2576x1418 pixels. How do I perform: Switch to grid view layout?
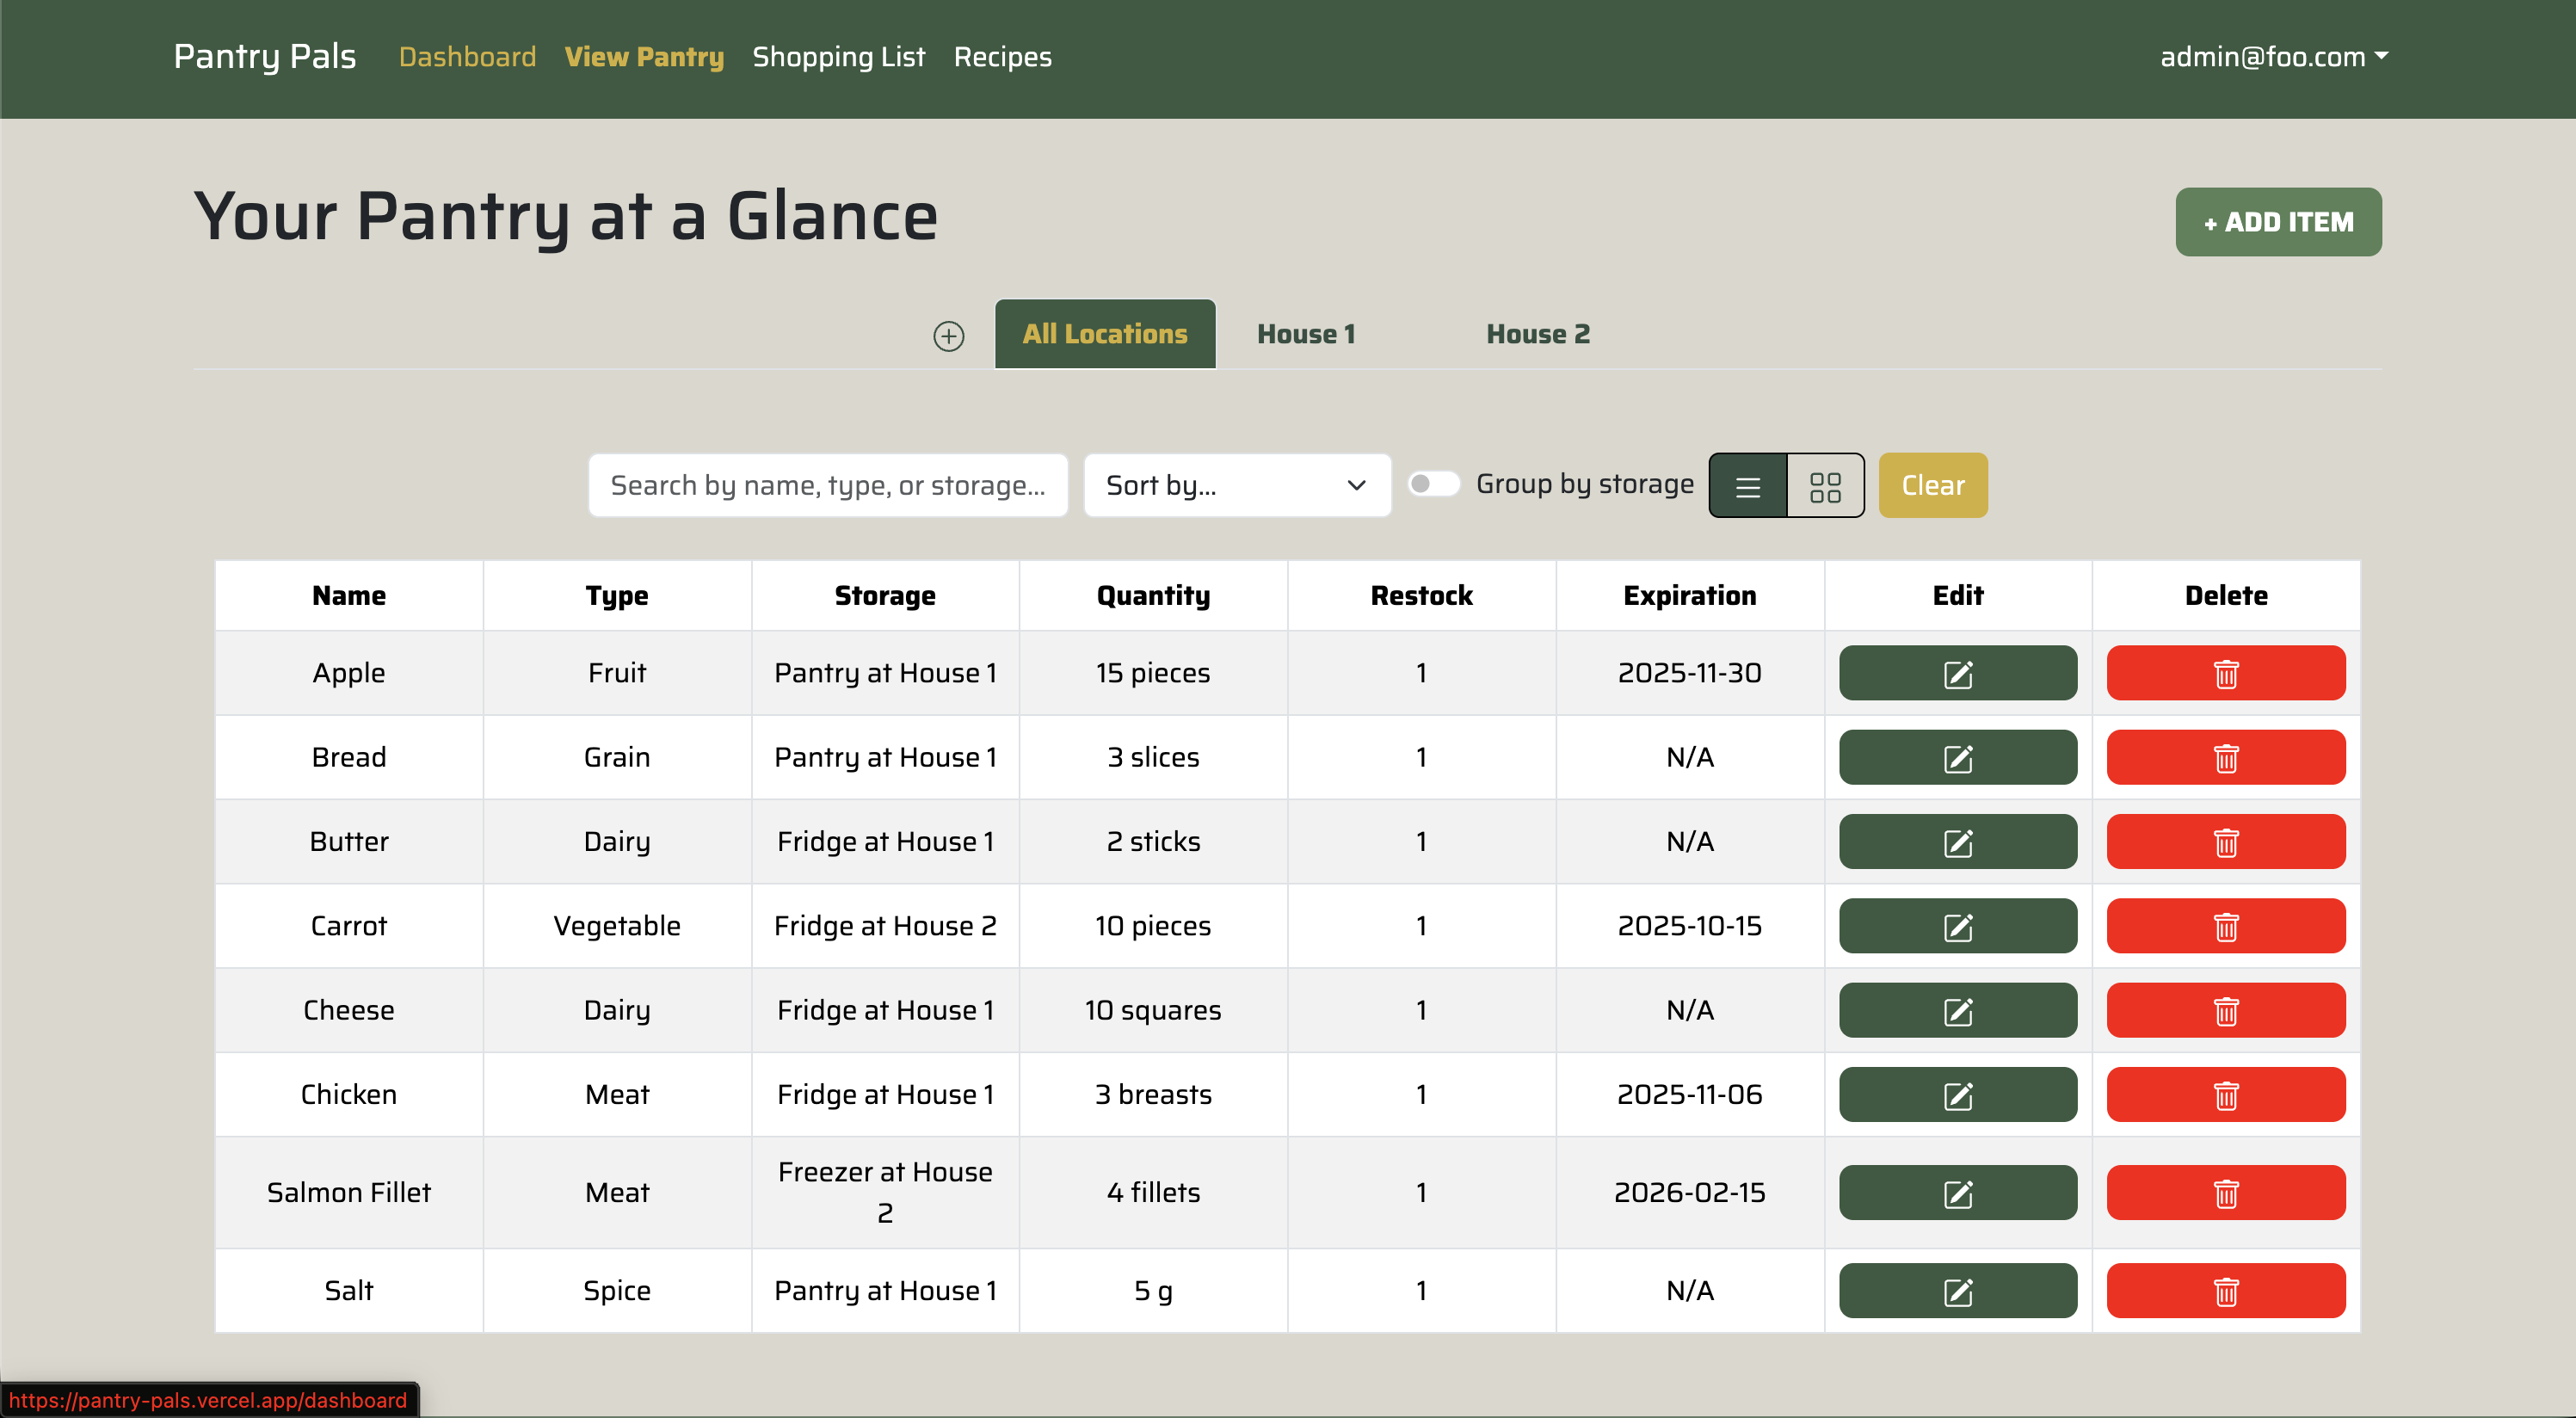[1826, 485]
